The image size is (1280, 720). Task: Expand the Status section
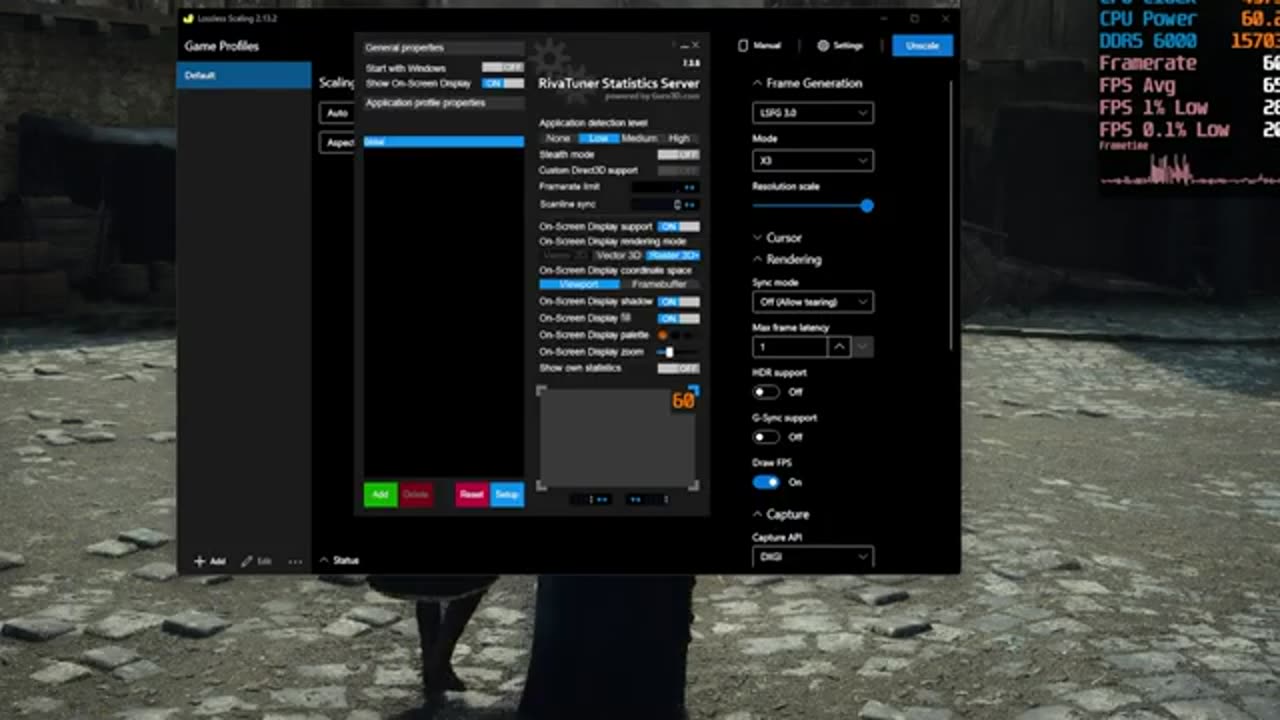tap(339, 561)
